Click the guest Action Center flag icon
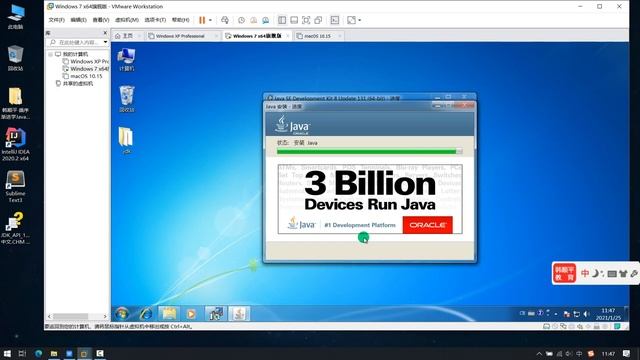Viewport: 640px width, 360px height. point(567,314)
